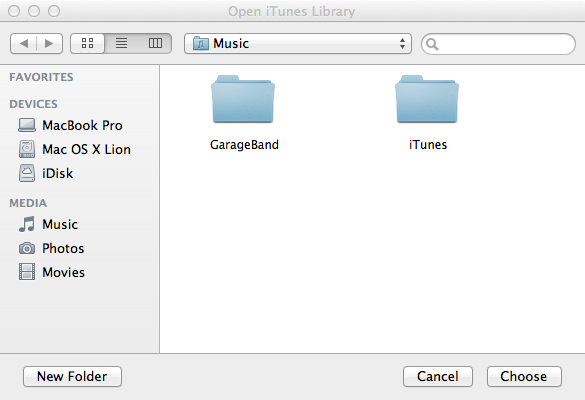Click the Mac OS X Lion hard drive icon
Screen dimensions: 585x400
pos(27,149)
